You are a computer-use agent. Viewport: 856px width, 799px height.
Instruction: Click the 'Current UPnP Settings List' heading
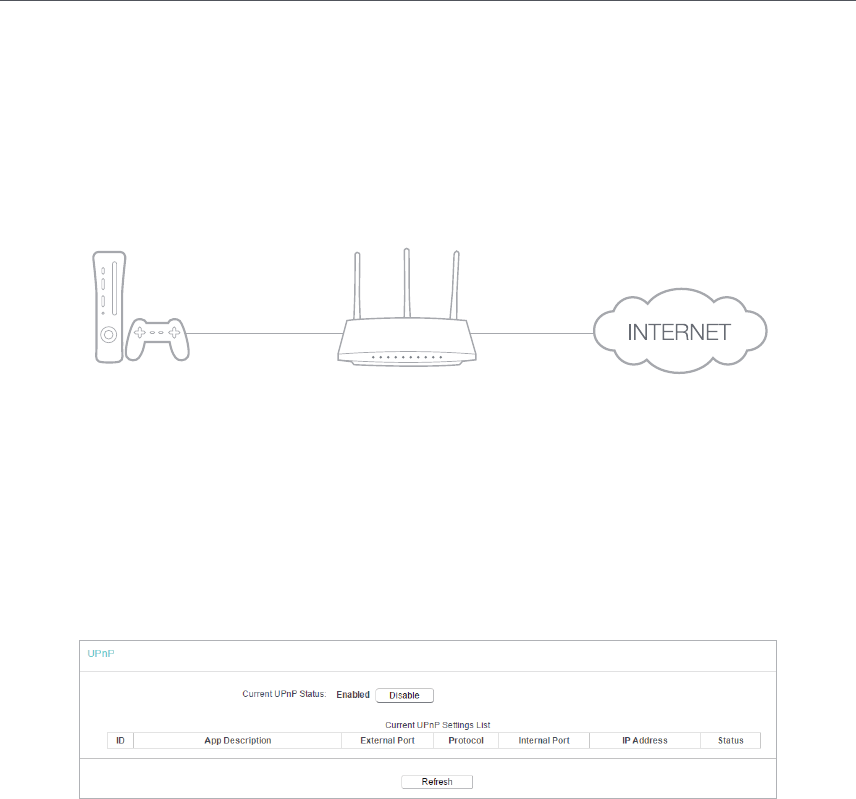[438, 725]
